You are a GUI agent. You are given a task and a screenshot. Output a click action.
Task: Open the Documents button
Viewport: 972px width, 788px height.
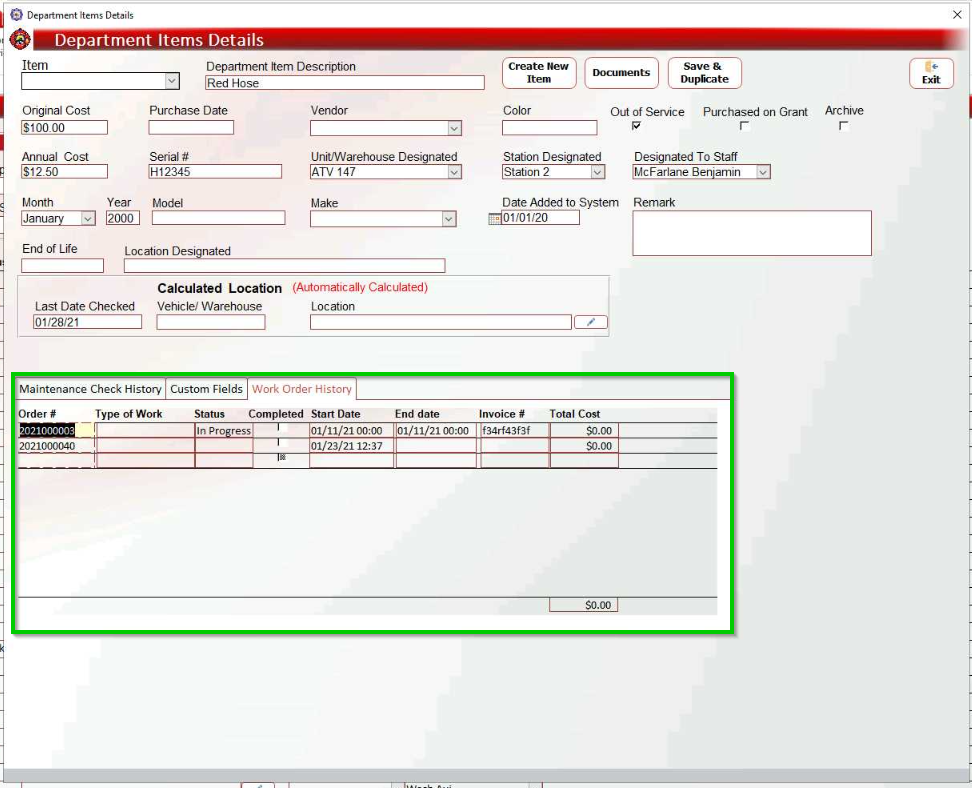point(621,73)
